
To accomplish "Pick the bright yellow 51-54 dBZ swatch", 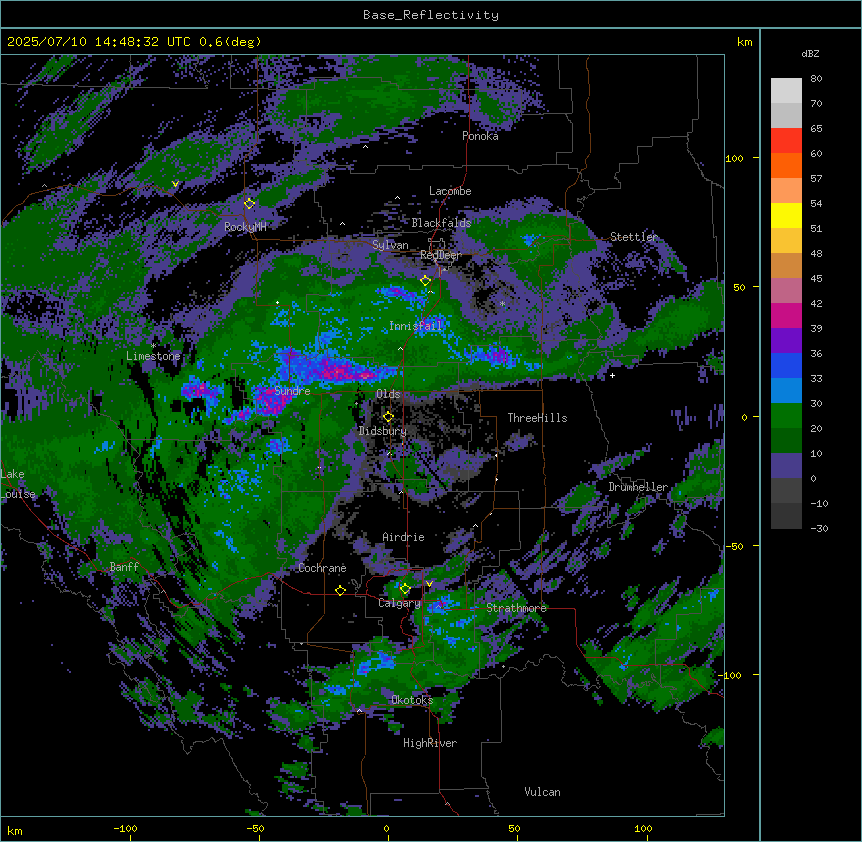I will tap(786, 215).
